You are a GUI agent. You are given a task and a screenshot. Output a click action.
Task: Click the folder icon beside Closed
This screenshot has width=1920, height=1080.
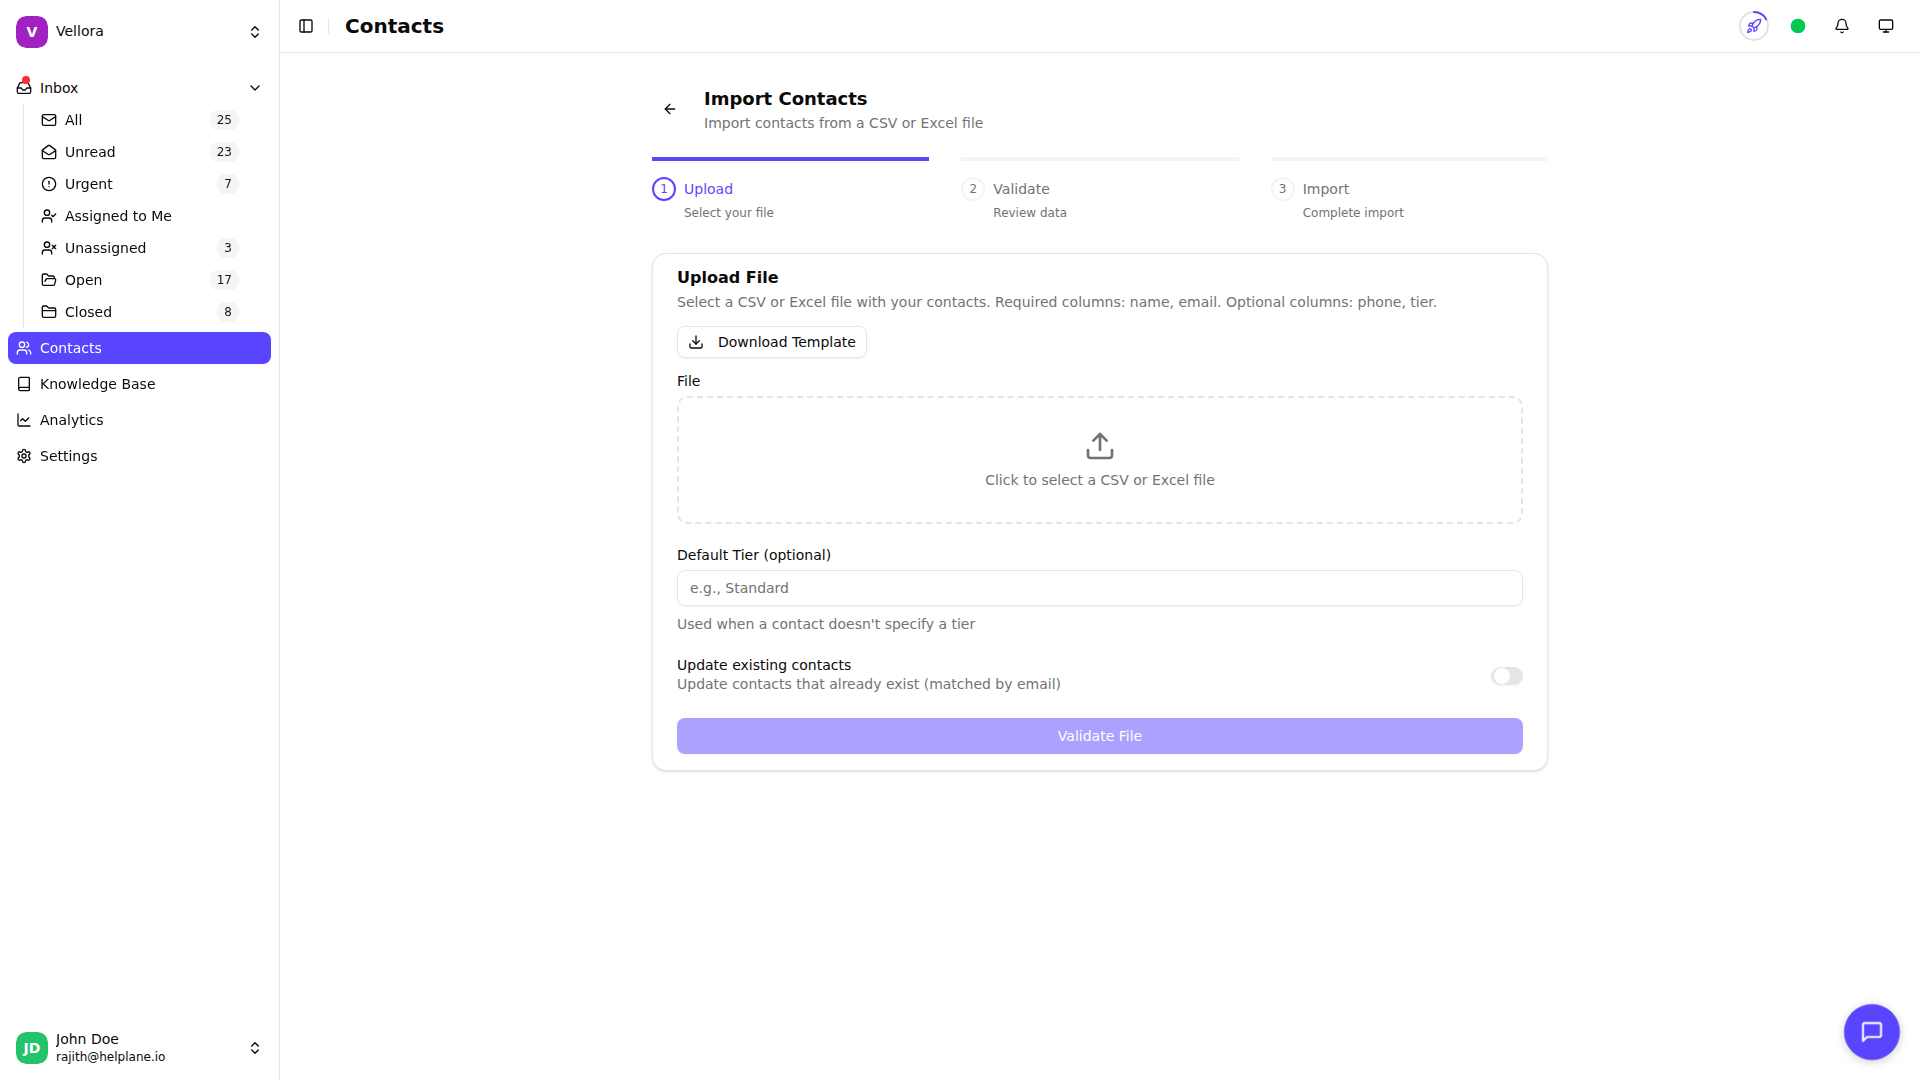coord(49,312)
